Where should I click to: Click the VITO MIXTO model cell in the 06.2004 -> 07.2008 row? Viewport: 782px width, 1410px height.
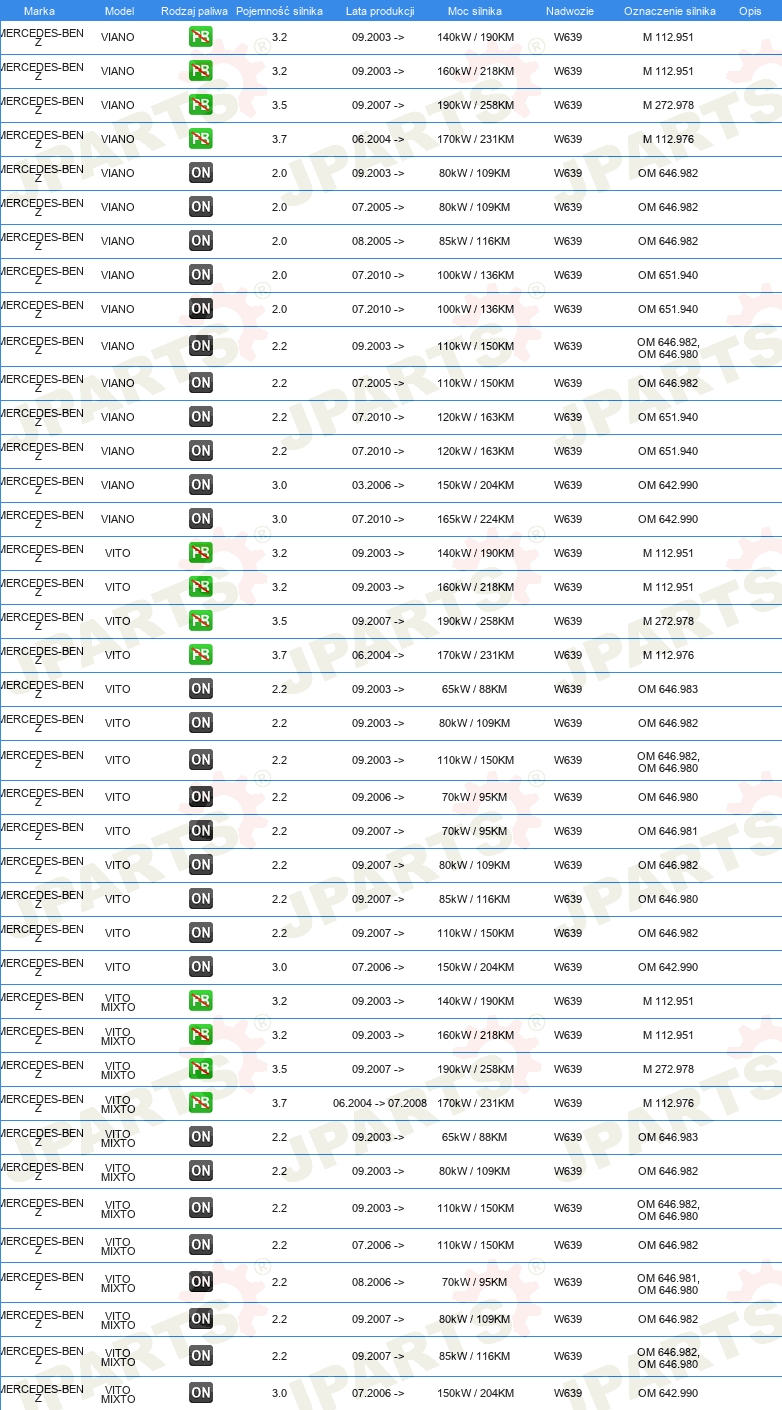(x=118, y=1104)
